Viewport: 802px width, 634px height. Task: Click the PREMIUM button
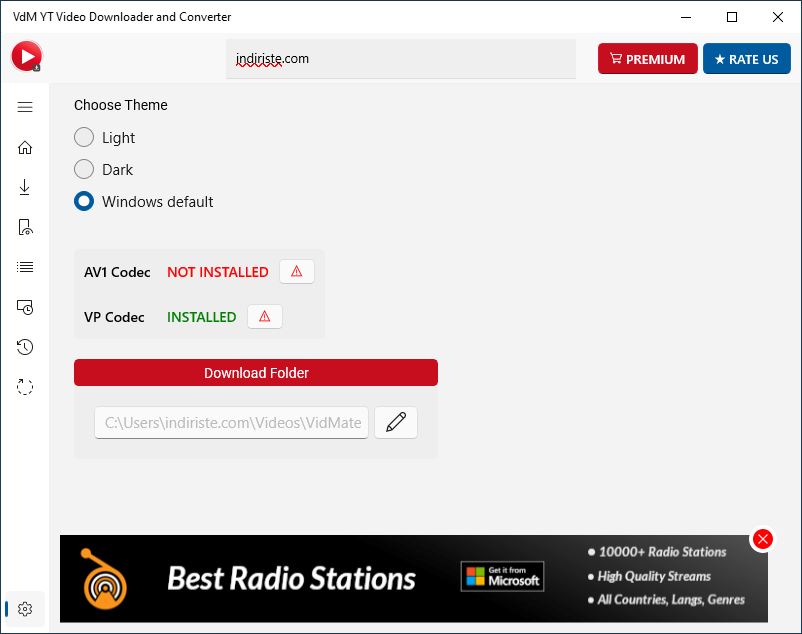648,59
